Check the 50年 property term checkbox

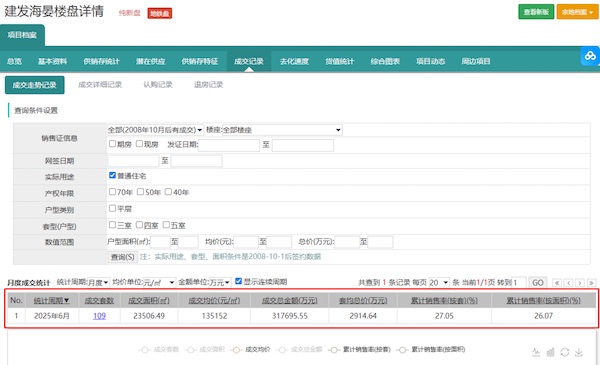pyautogui.click(x=140, y=192)
